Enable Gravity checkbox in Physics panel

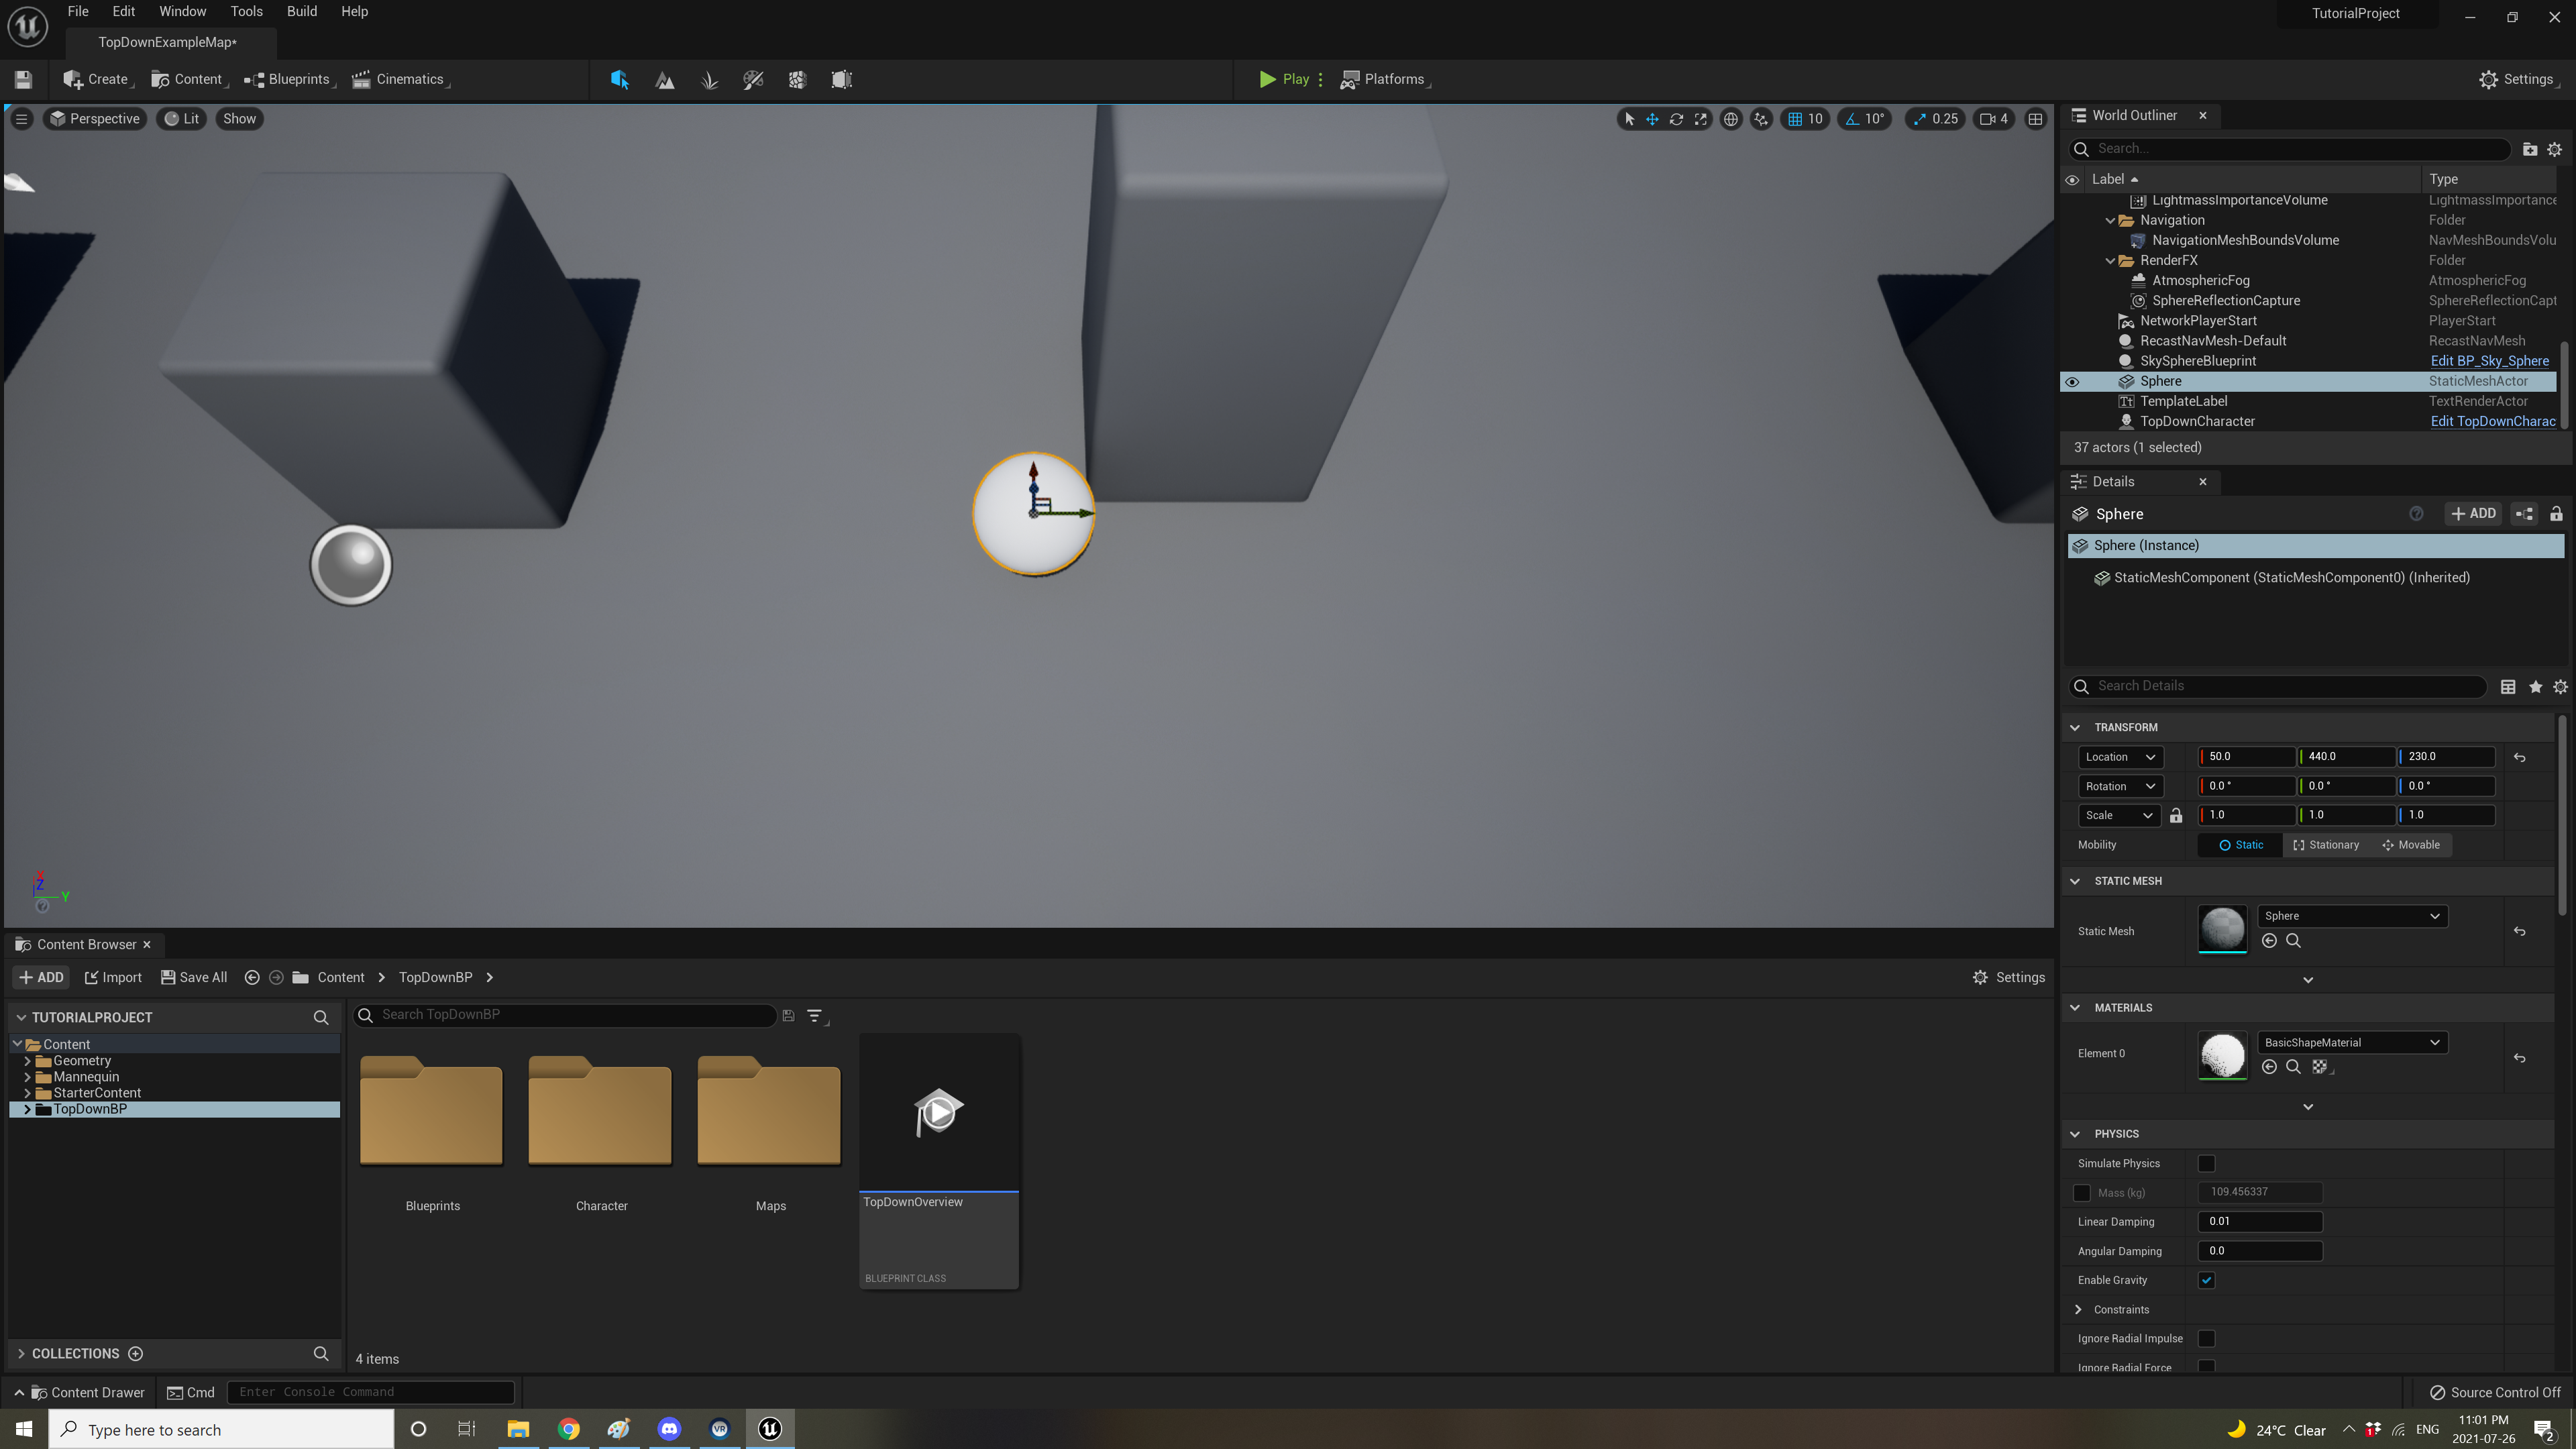tap(2206, 1279)
